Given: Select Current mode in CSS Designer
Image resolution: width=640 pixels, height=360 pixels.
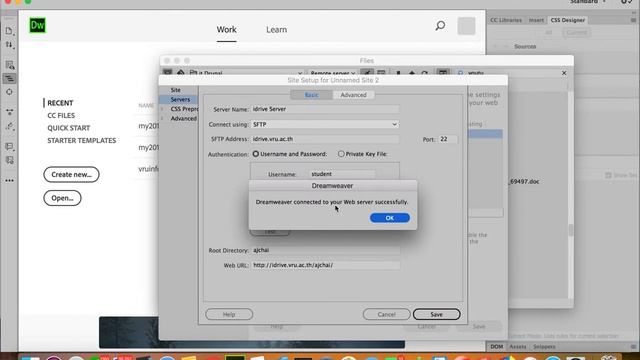Looking at the screenshot, I should click(577, 33).
